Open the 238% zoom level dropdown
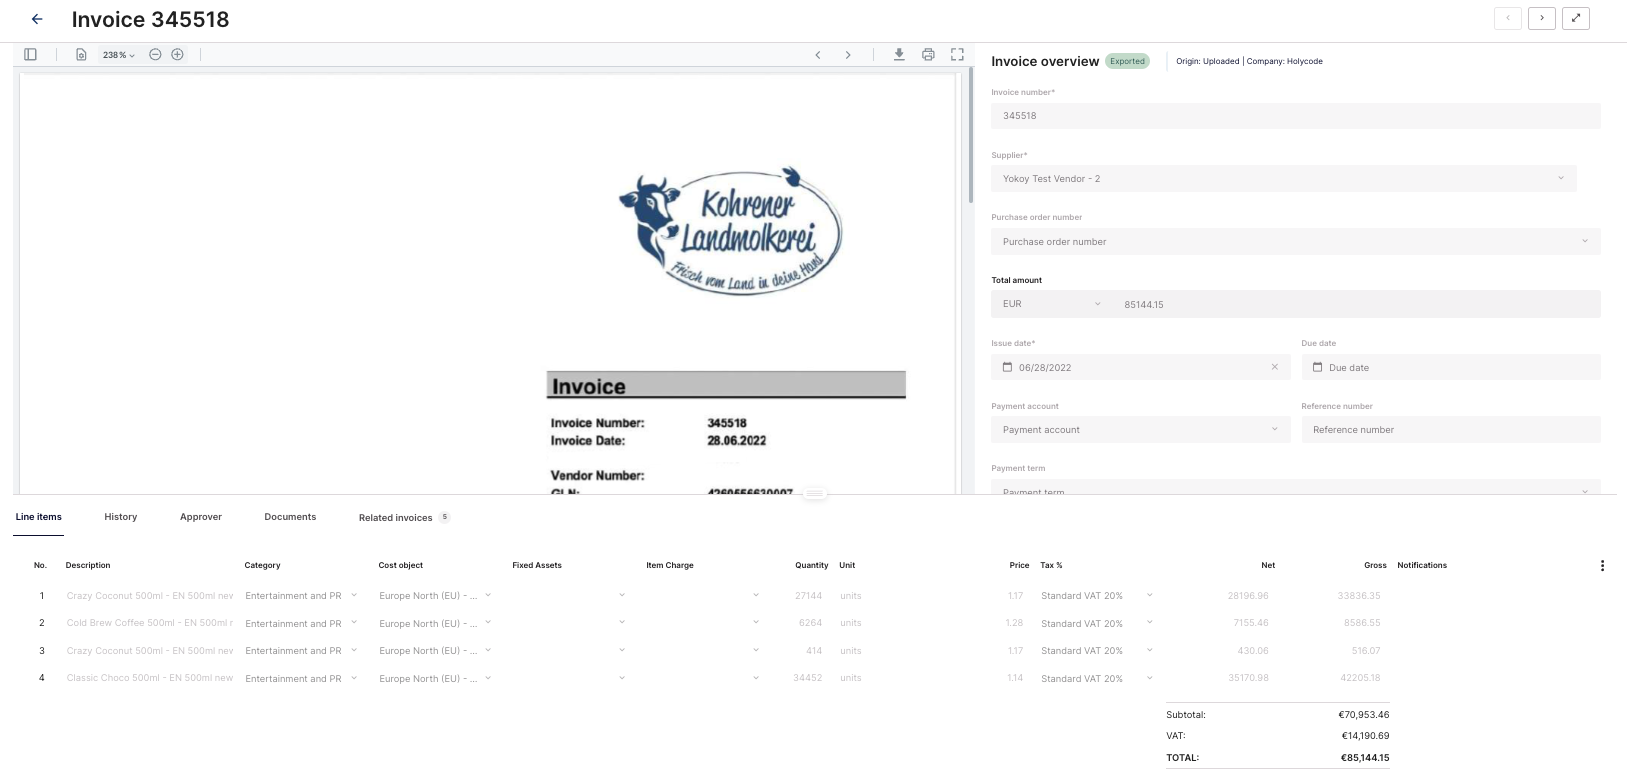This screenshot has width=1627, height=781. tap(118, 55)
